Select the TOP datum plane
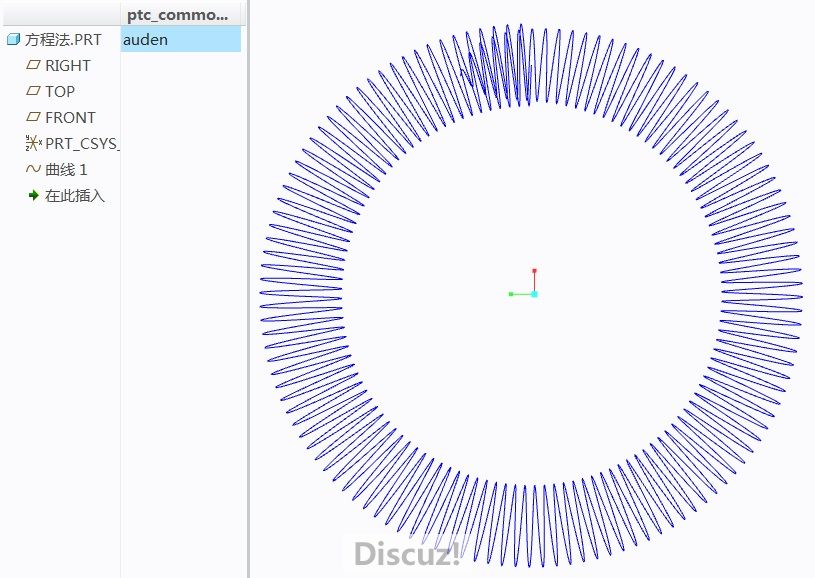The height and width of the screenshot is (578, 815). pos(60,91)
